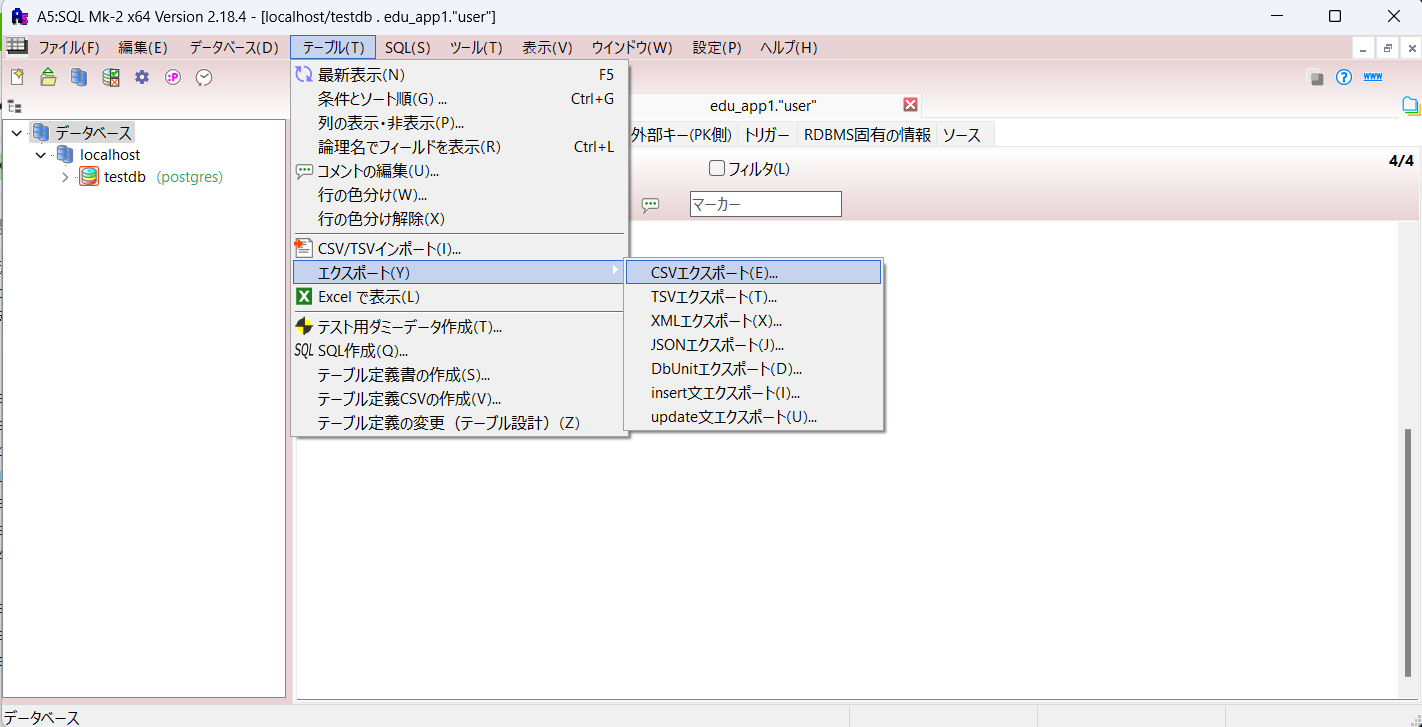Open CSV/TSVインポート(I)... menu item
1422x727 pixels.
tap(459, 248)
